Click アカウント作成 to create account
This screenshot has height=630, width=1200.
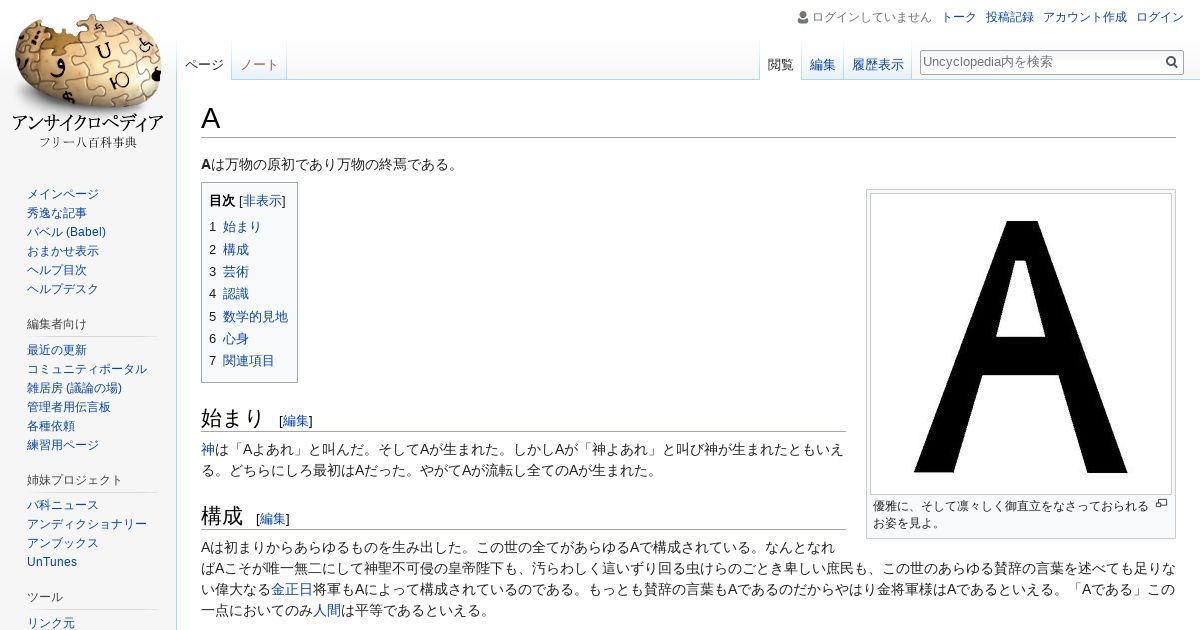(x=1084, y=17)
